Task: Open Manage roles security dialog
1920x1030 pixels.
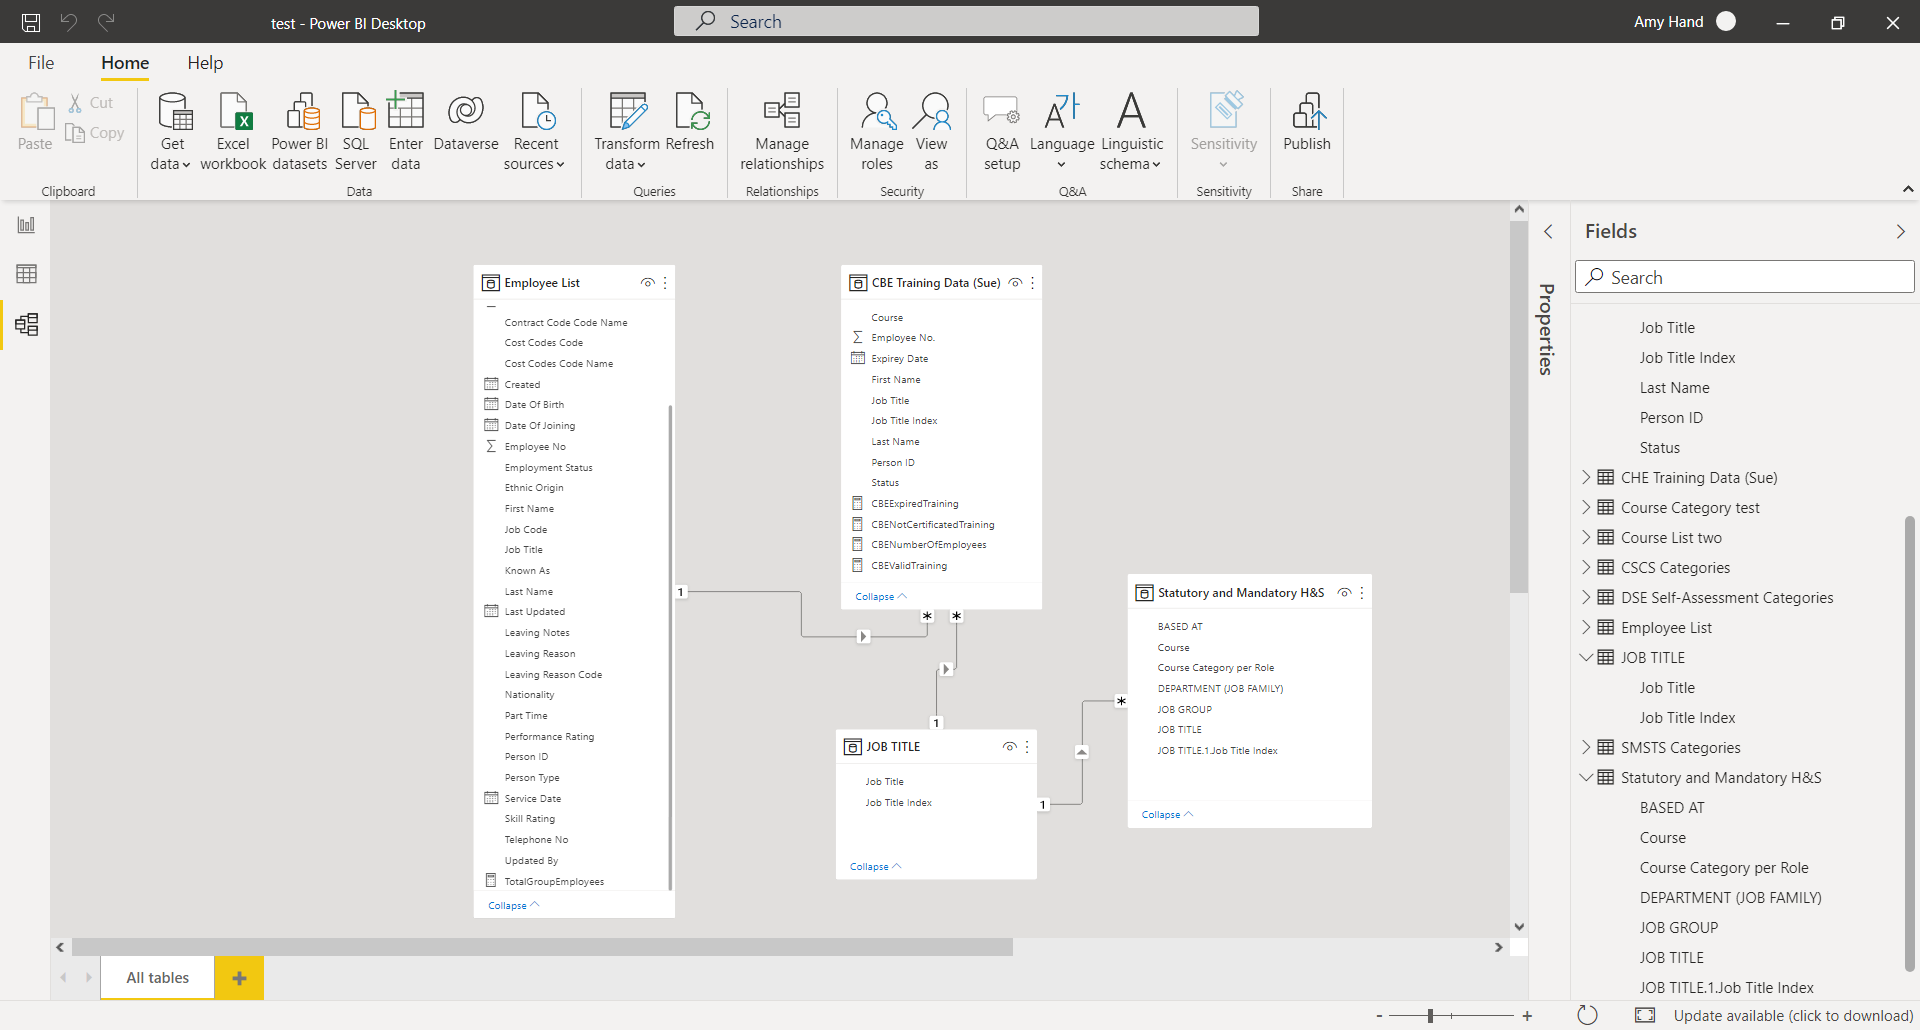Action: tap(877, 132)
